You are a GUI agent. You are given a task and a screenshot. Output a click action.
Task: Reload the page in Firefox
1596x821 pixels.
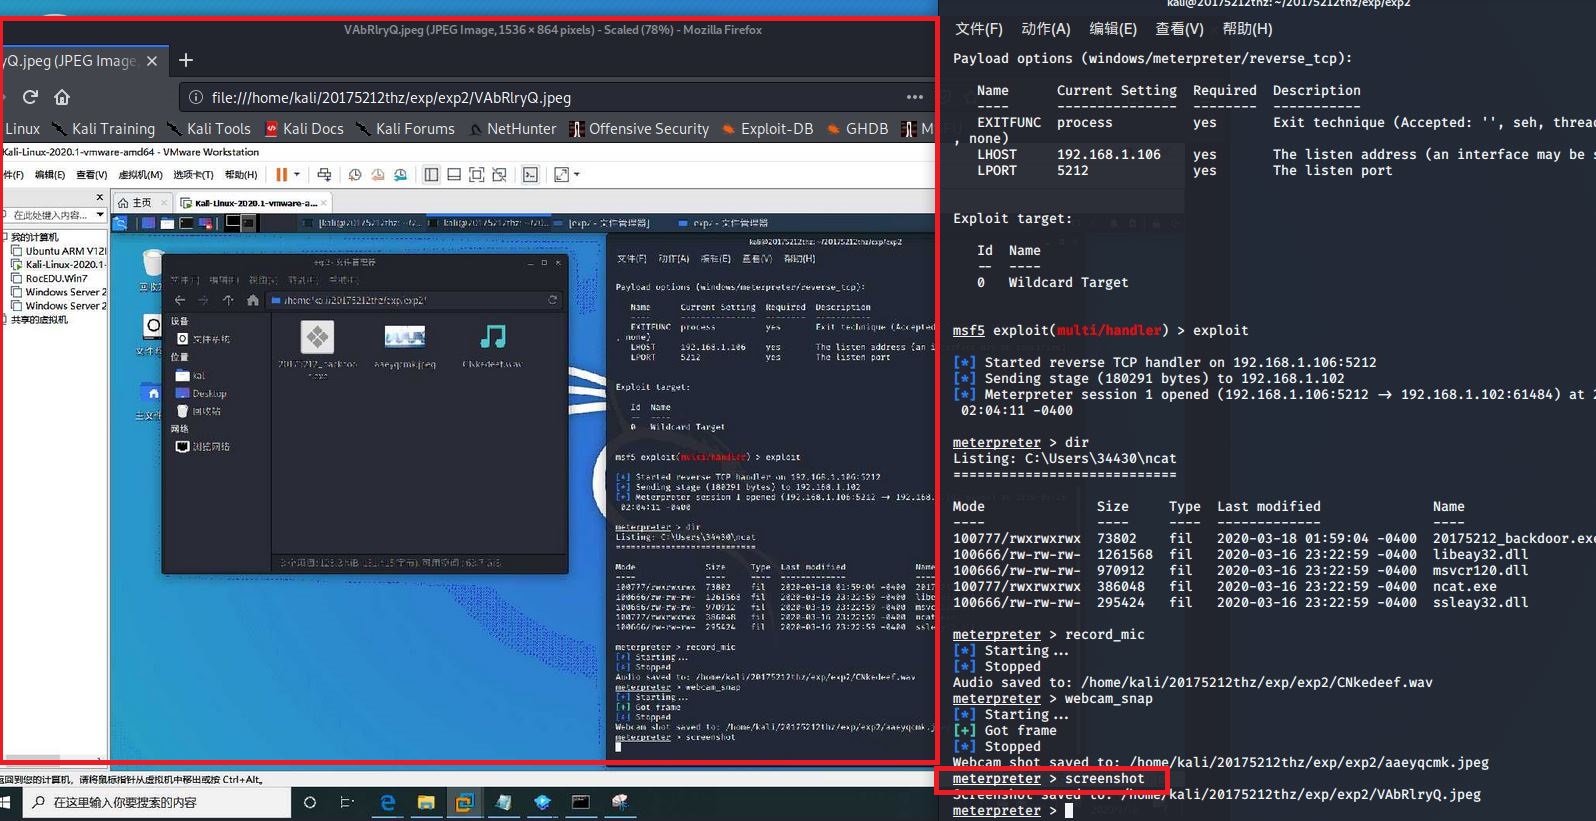point(30,97)
